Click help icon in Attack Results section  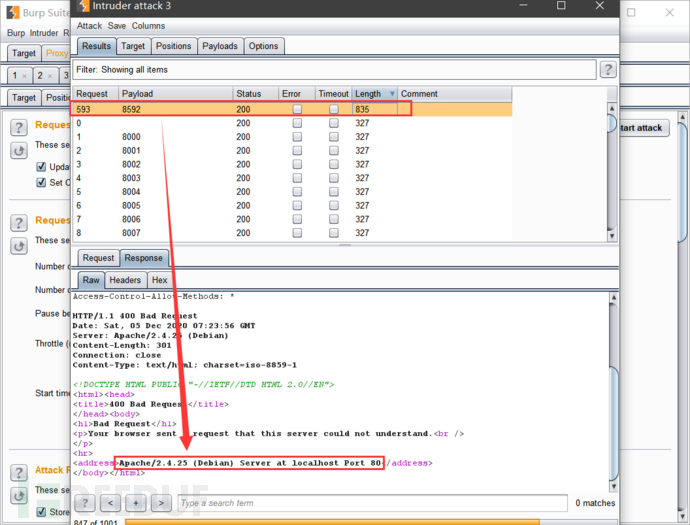pos(19,470)
